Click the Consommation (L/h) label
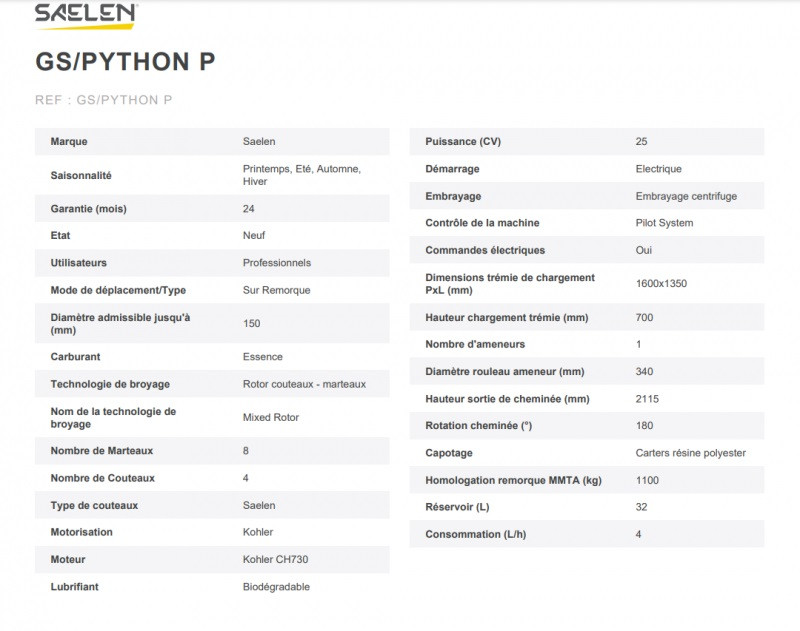This screenshot has height=631, width=800. coord(475,534)
